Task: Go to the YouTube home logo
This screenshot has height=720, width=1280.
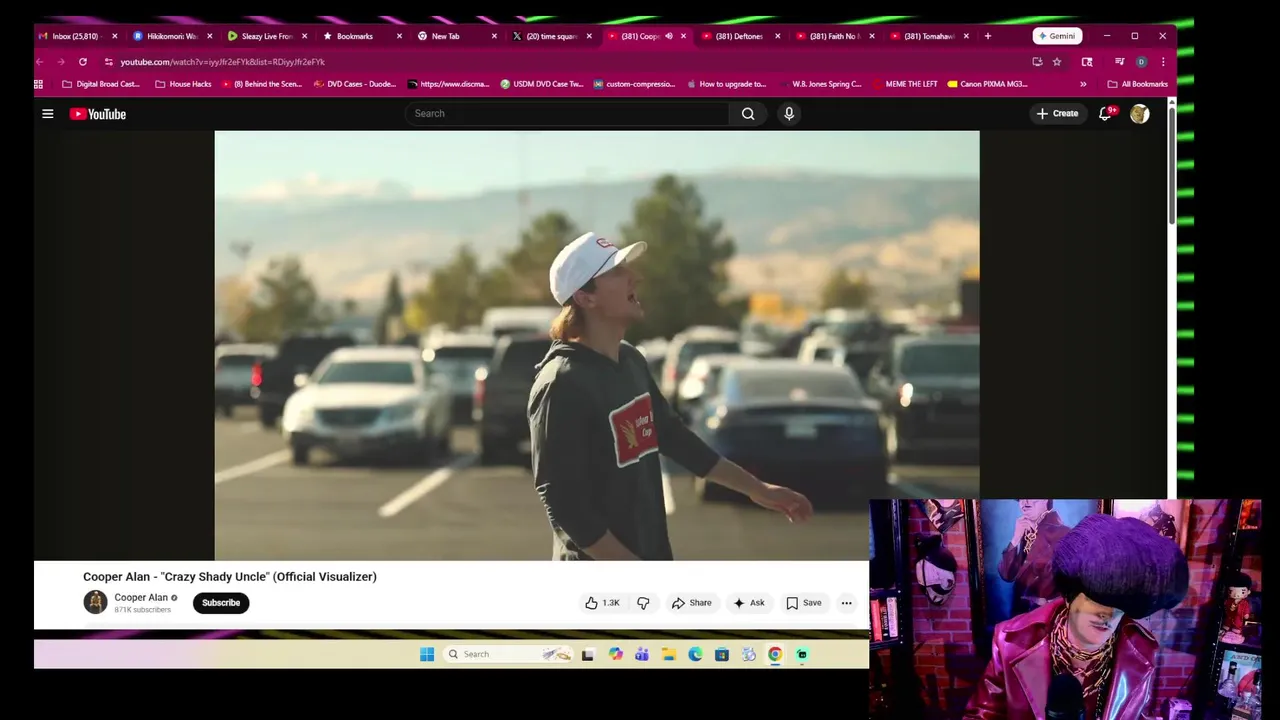Action: click(x=98, y=114)
